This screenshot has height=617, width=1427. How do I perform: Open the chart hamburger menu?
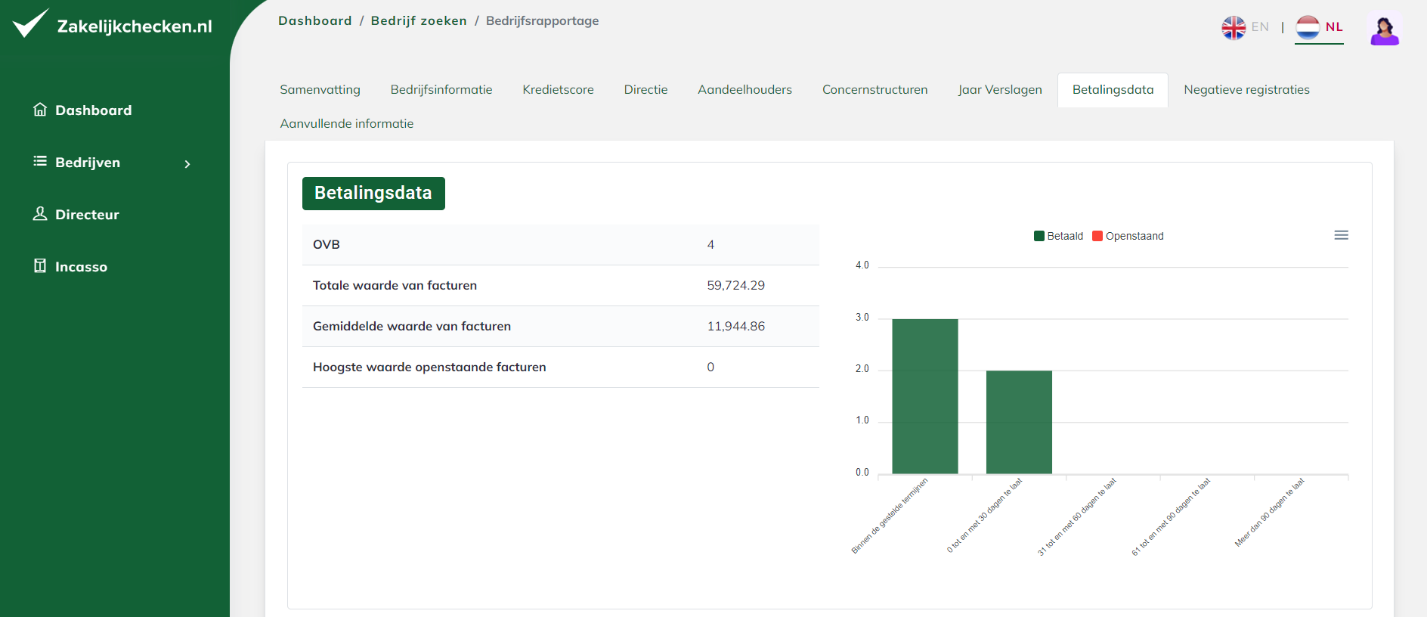click(1341, 235)
